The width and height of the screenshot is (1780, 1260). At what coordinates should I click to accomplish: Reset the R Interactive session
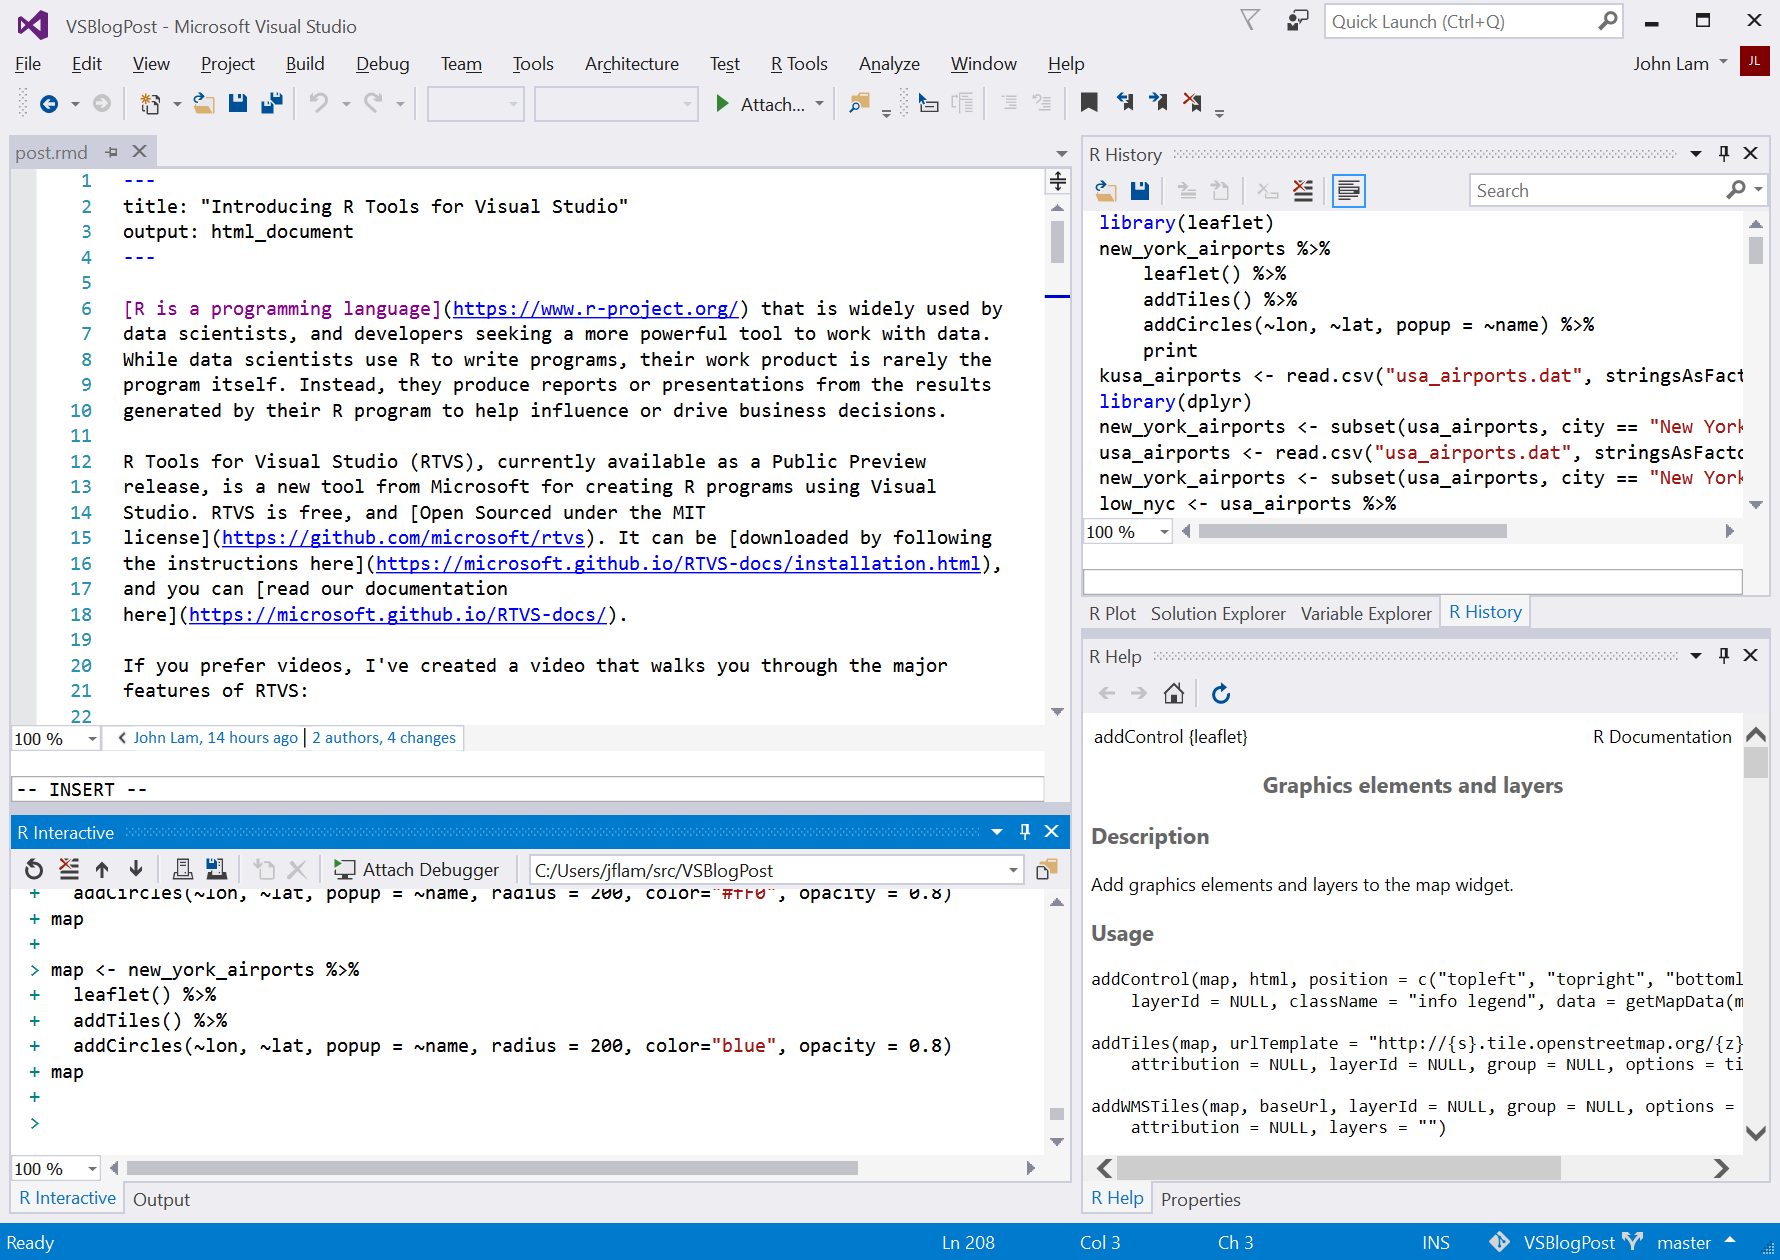(x=34, y=869)
